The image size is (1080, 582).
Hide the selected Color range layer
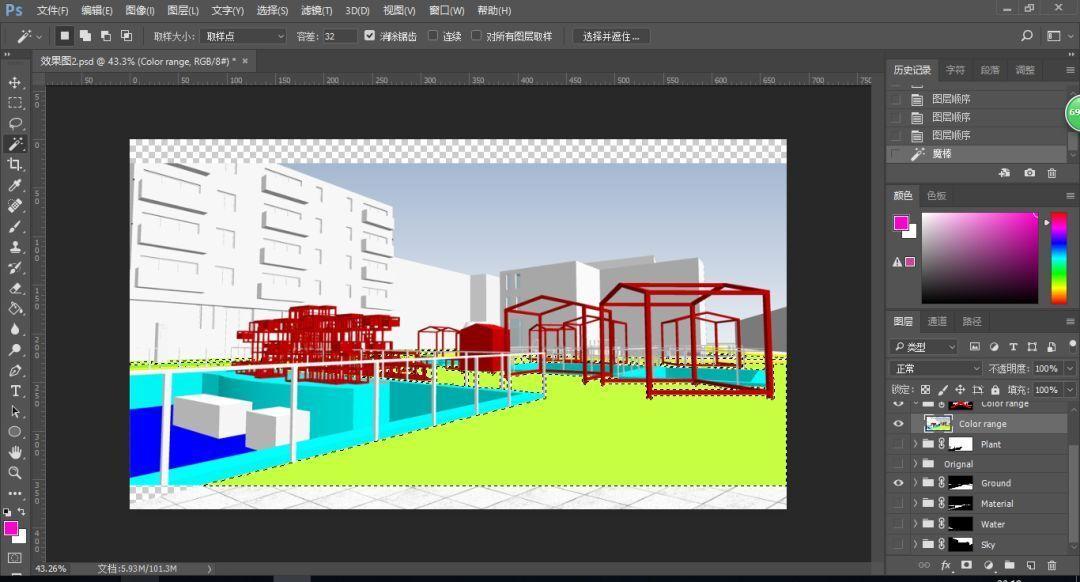point(898,424)
